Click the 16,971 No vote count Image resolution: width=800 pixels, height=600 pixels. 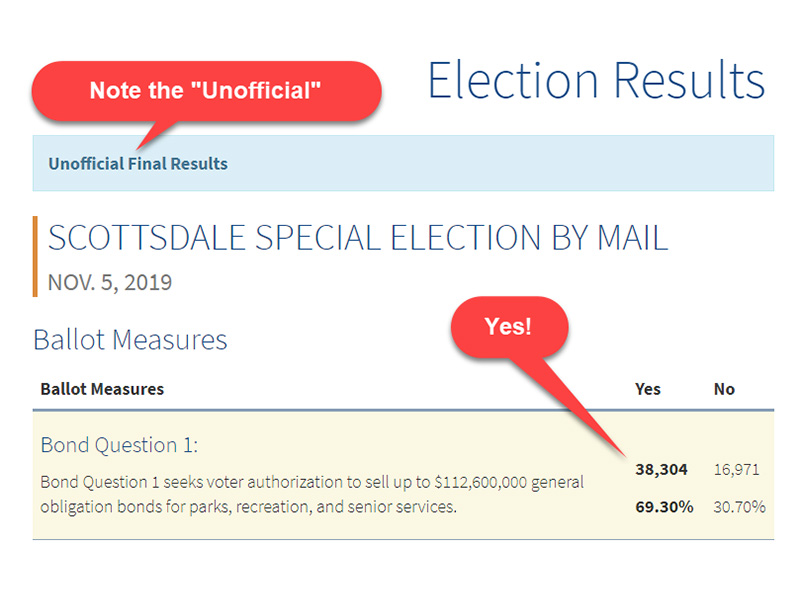click(736, 469)
